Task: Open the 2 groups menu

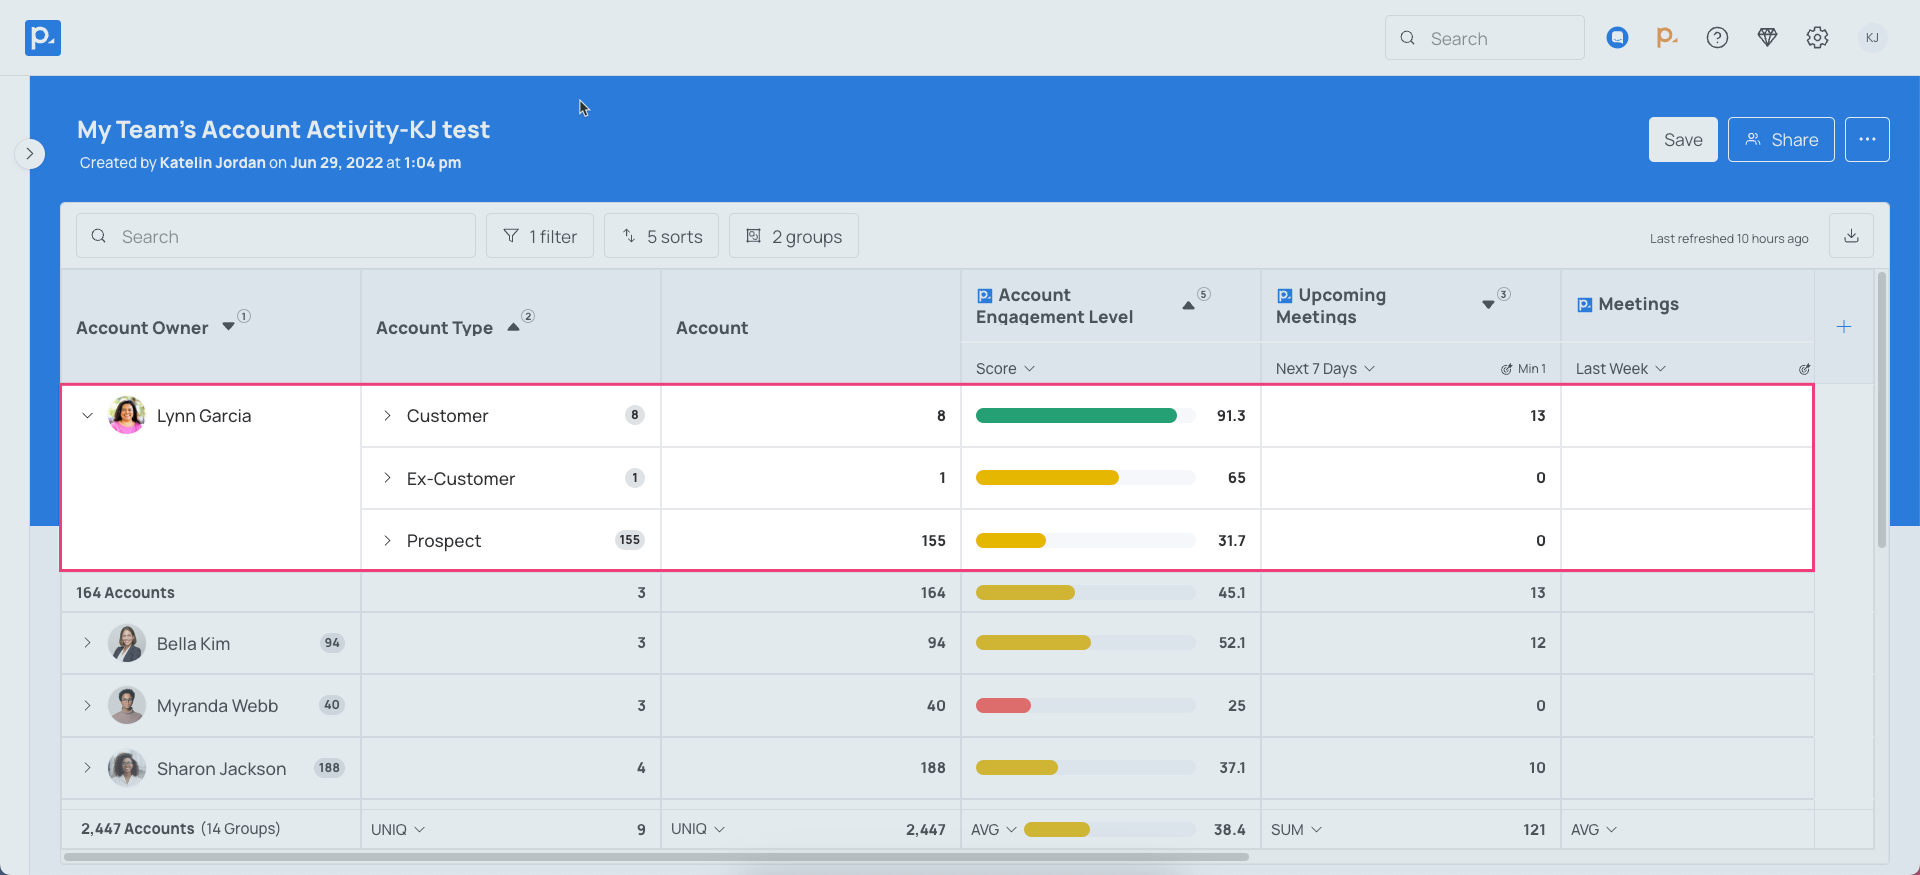Action: point(794,236)
